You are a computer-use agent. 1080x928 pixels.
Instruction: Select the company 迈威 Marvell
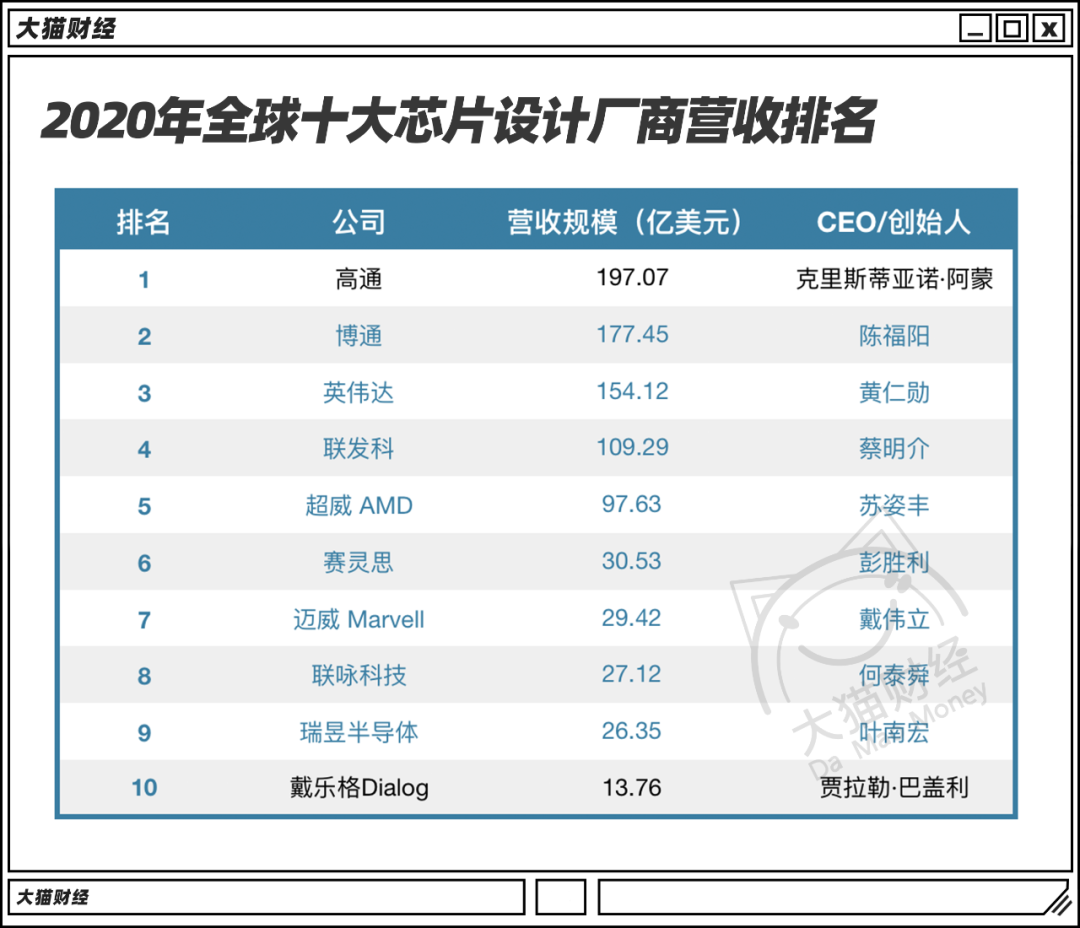coord(359,619)
